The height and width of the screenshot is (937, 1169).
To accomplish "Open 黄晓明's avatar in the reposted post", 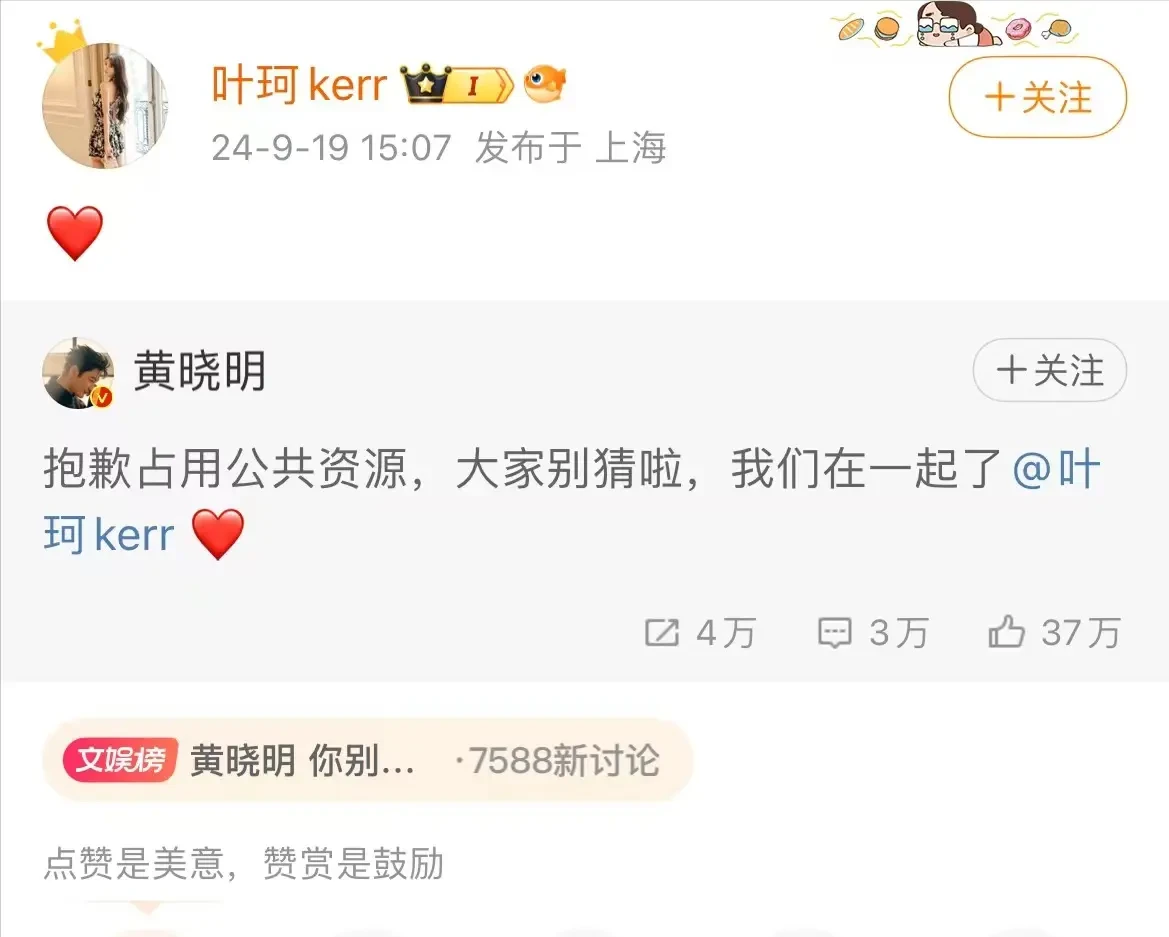I will point(78,373).
